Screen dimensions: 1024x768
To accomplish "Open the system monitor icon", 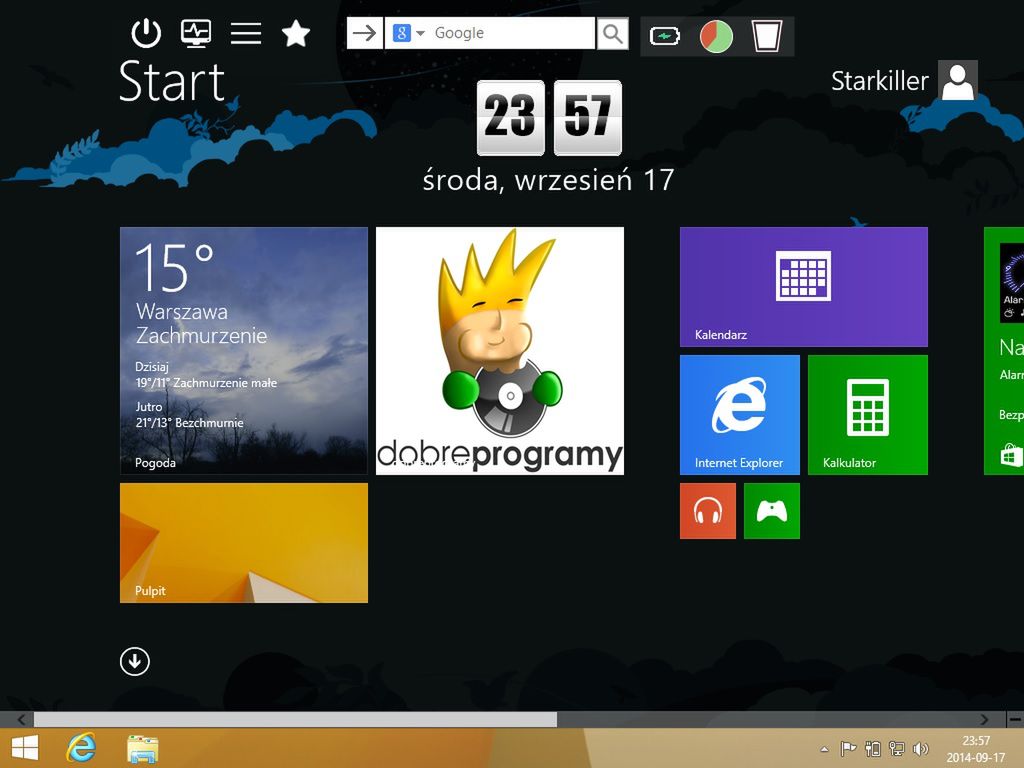I will pos(196,33).
